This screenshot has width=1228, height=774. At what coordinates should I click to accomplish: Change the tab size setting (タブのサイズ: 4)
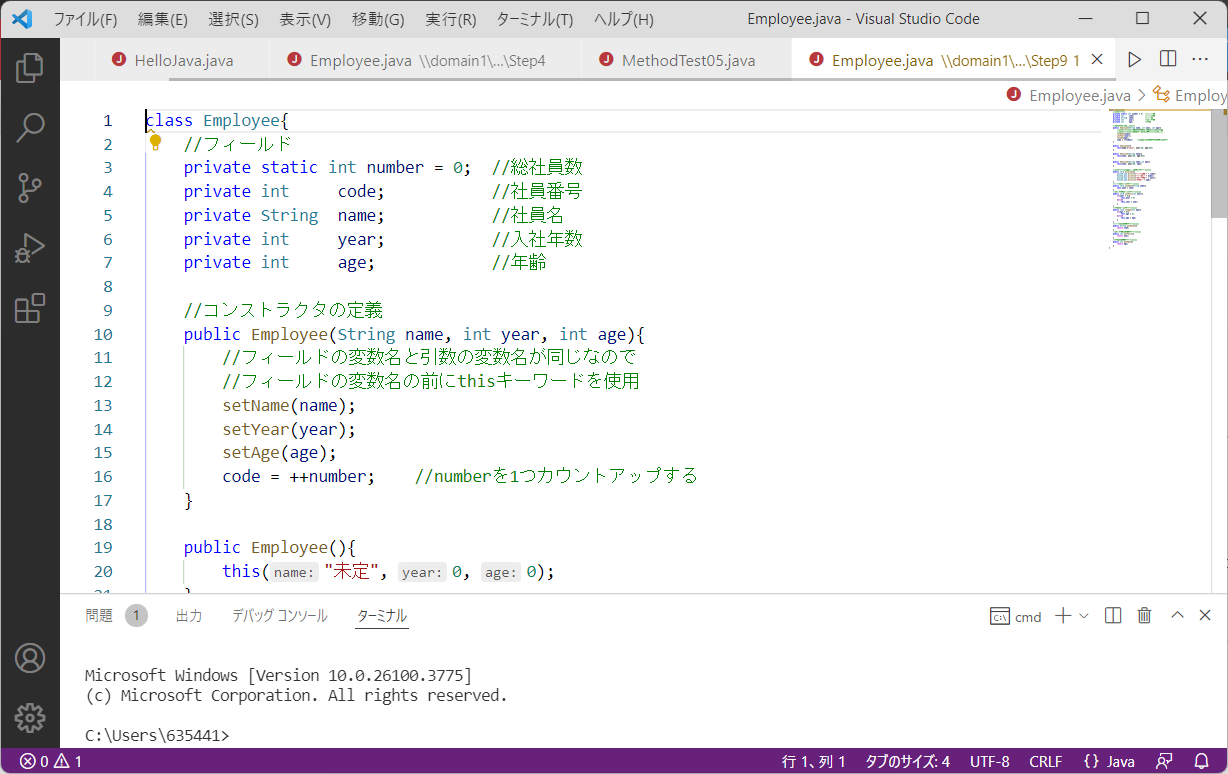(x=907, y=761)
